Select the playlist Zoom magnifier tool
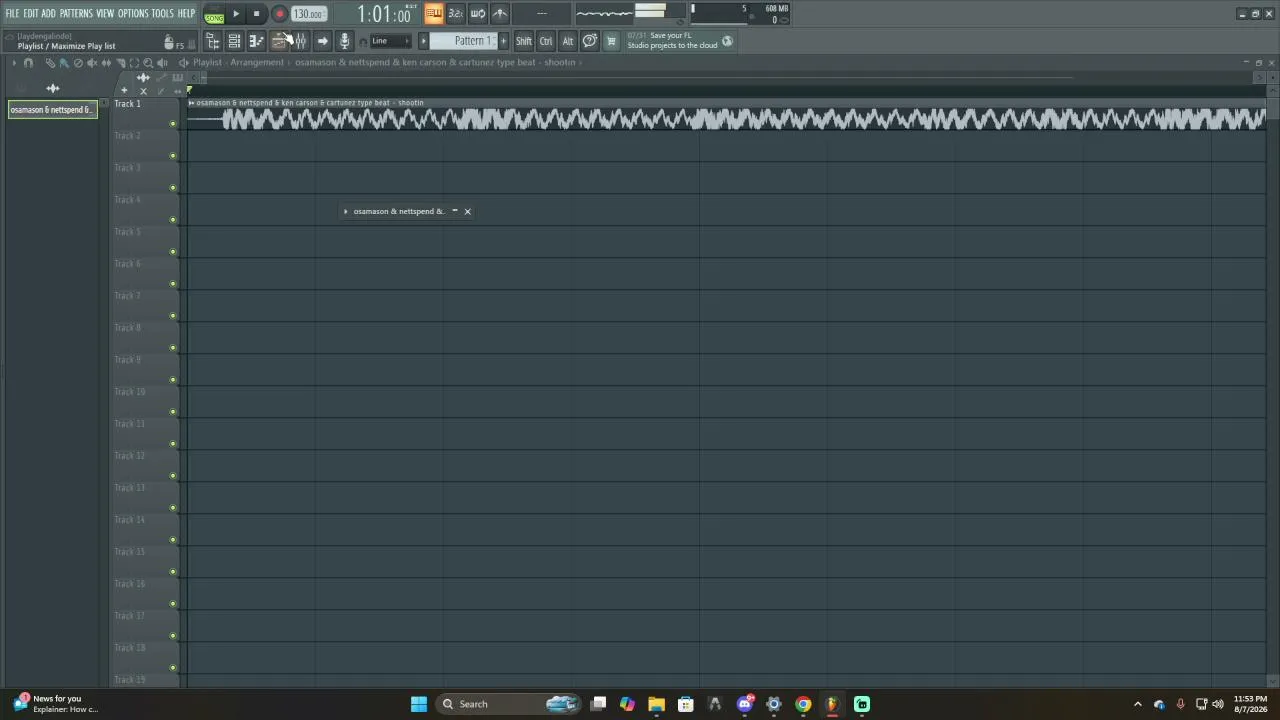1280x720 pixels. point(148,63)
